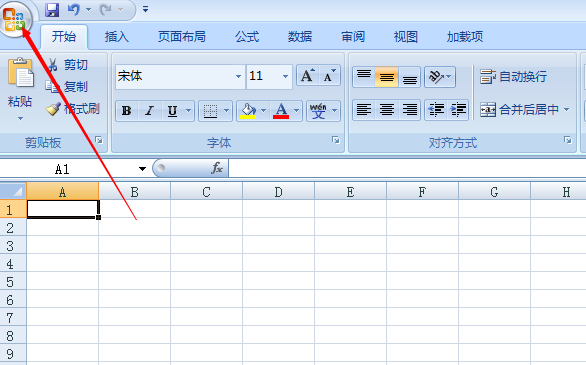Expand the font size dropdown arrow
The width and height of the screenshot is (586, 365).
(286, 76)
